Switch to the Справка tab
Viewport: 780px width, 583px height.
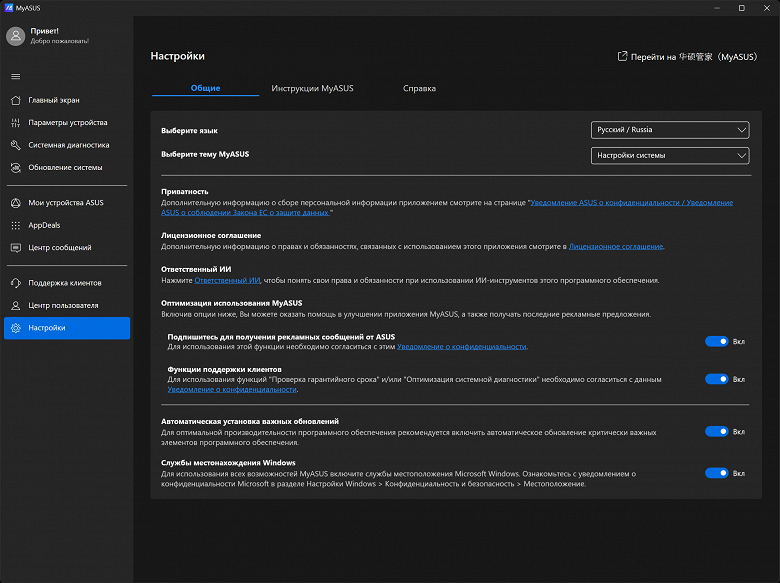pyautogui.click(x=419, y=89)
